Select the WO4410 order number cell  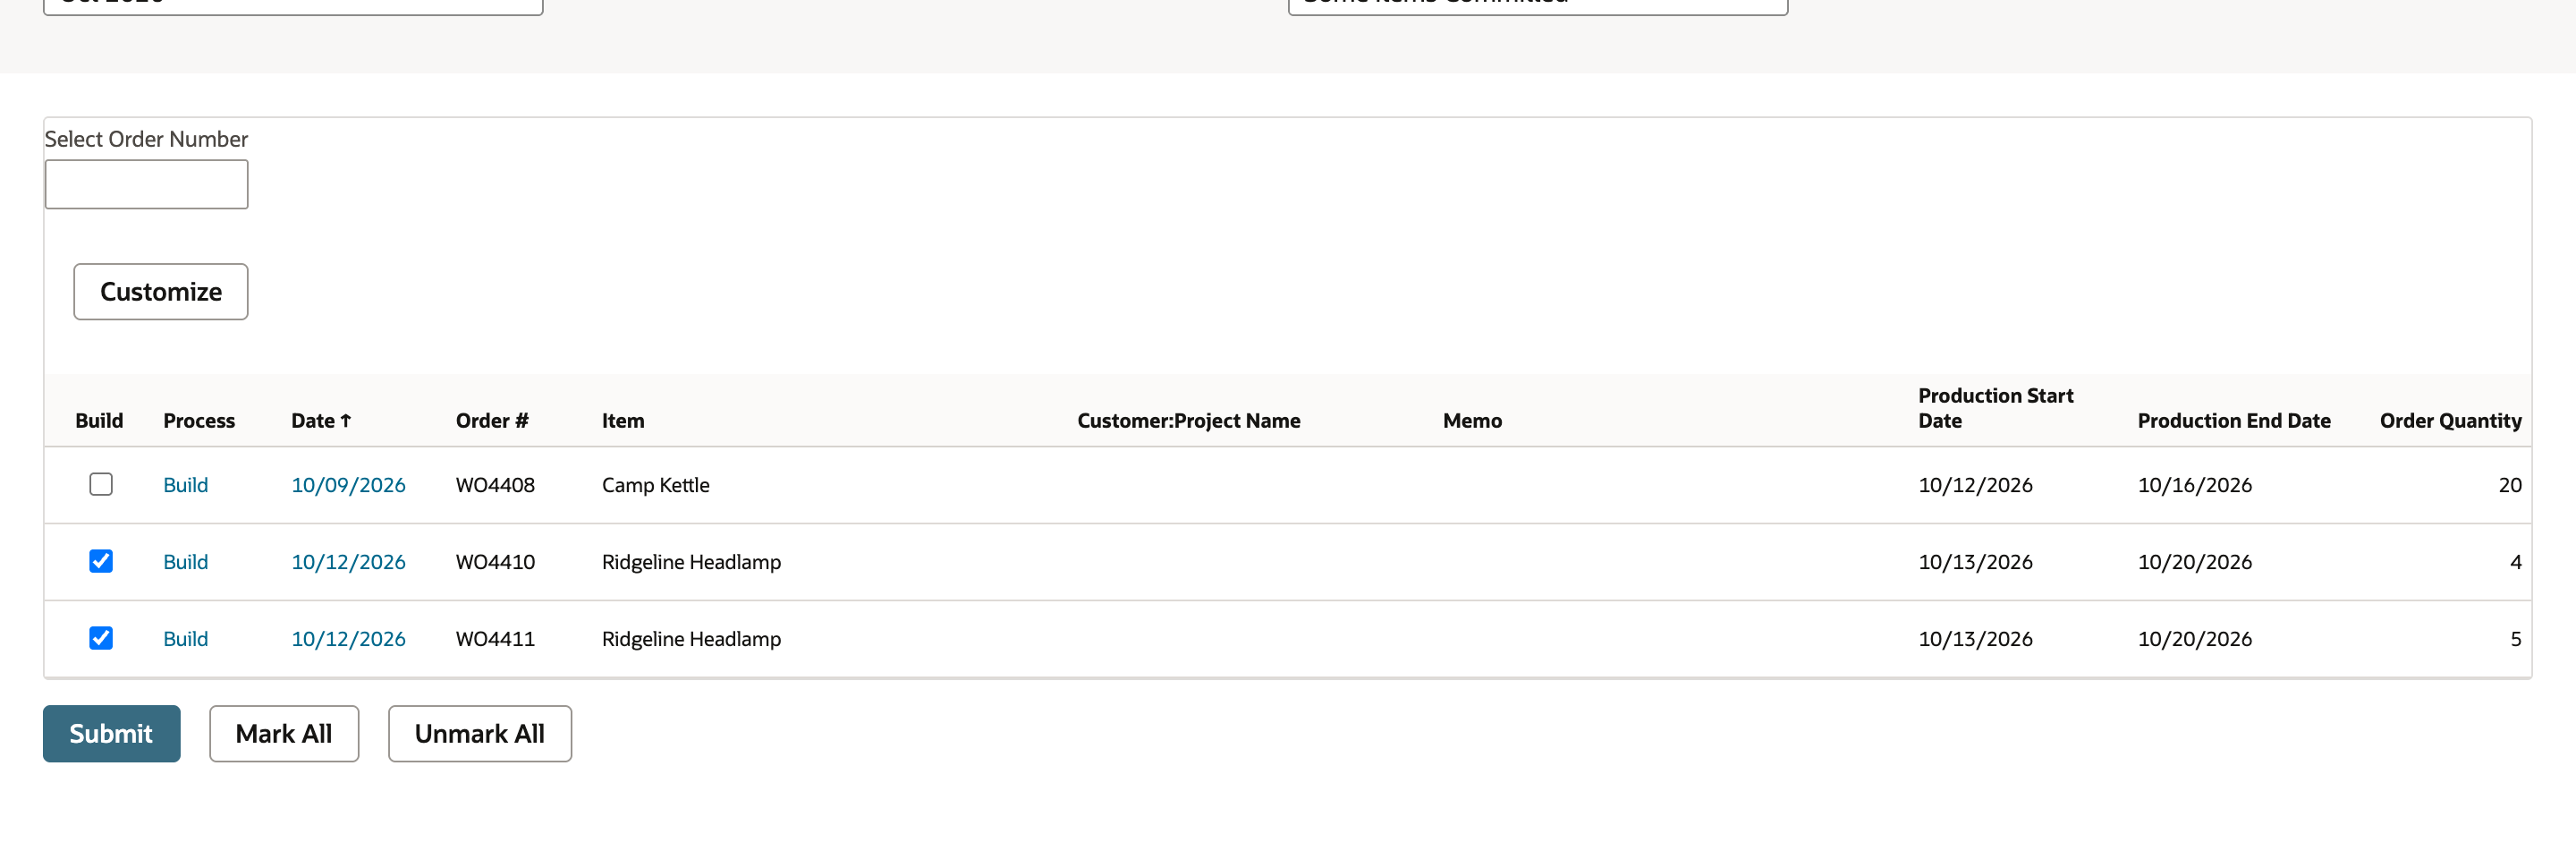coord(495,562)
